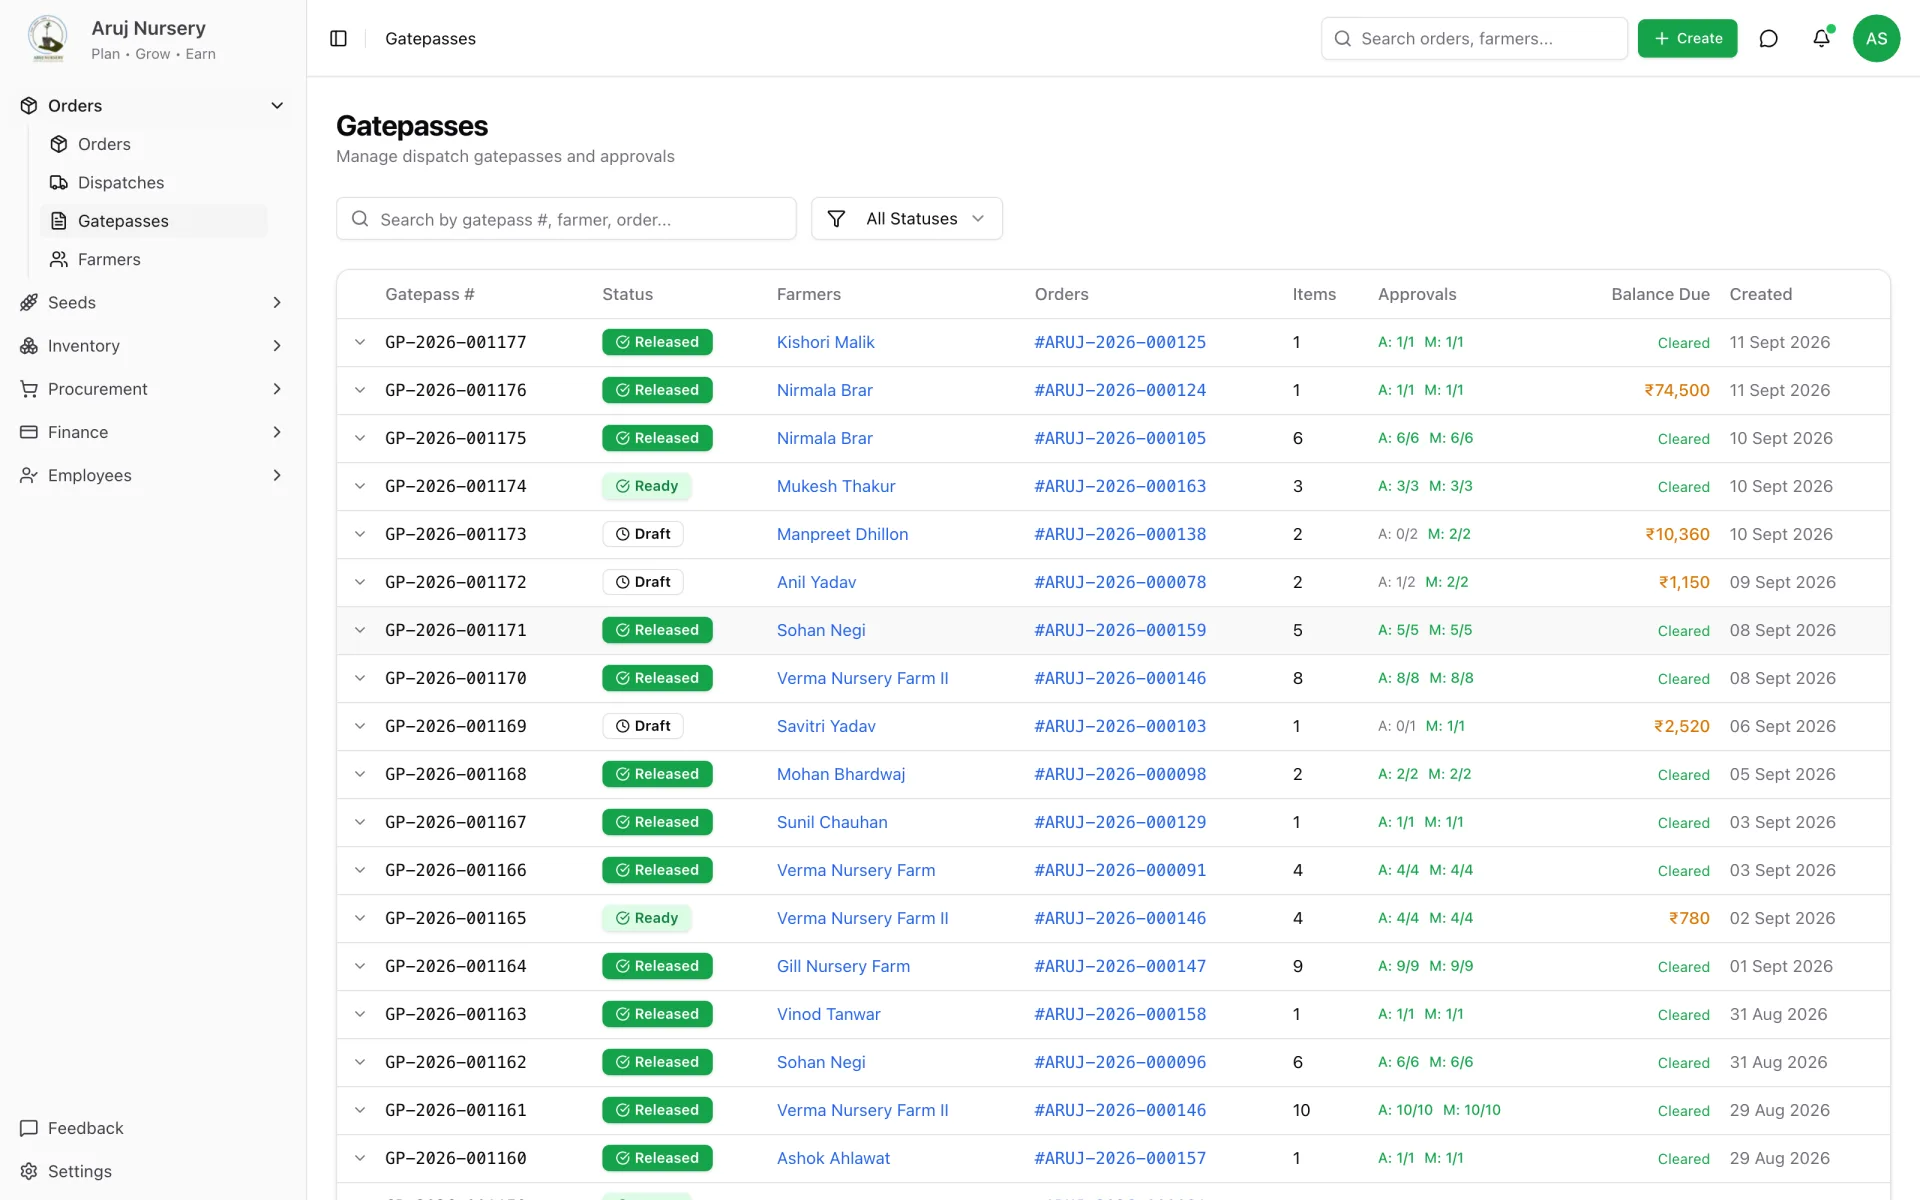Expand row GP-2026-001169
This screenshot has width=1920, height=1200.
tap(360, 726)
